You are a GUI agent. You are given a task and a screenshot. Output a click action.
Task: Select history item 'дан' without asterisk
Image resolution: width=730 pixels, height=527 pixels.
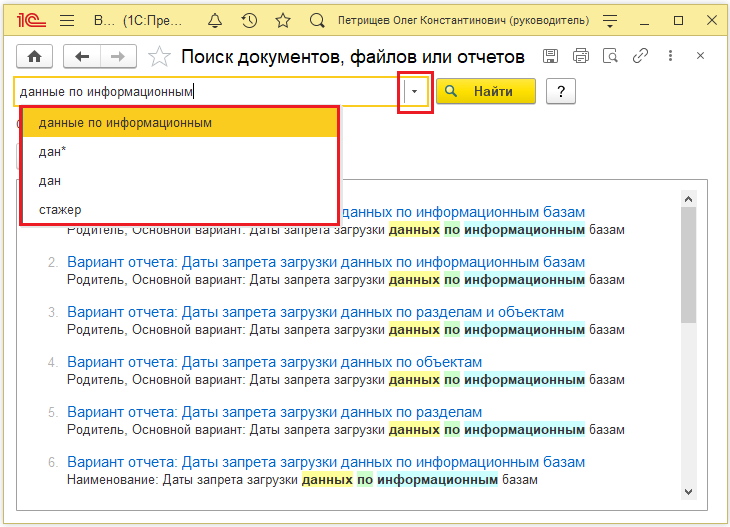[x=180, y=181]
